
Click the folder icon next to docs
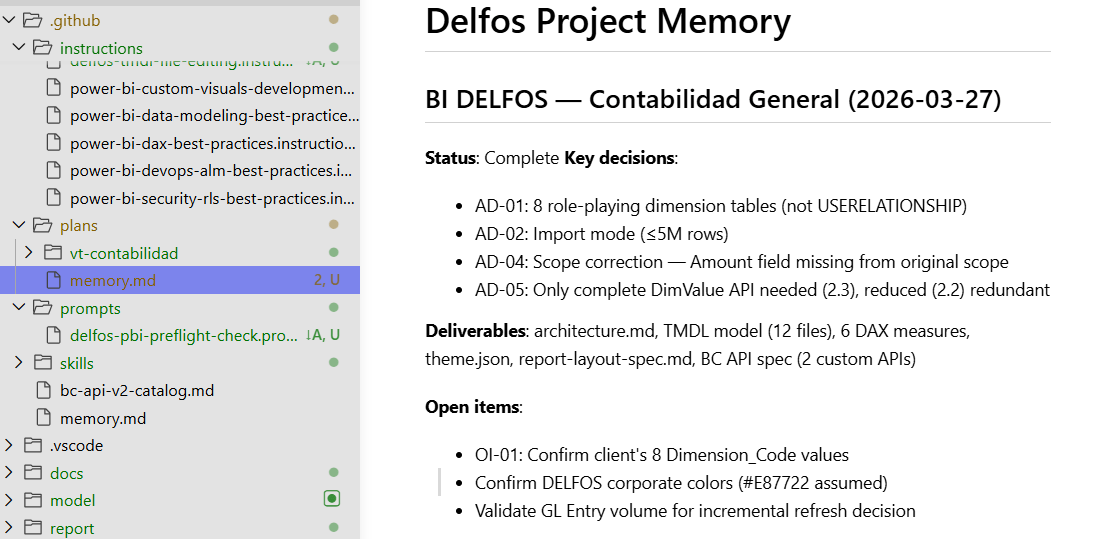click(32, 473)
